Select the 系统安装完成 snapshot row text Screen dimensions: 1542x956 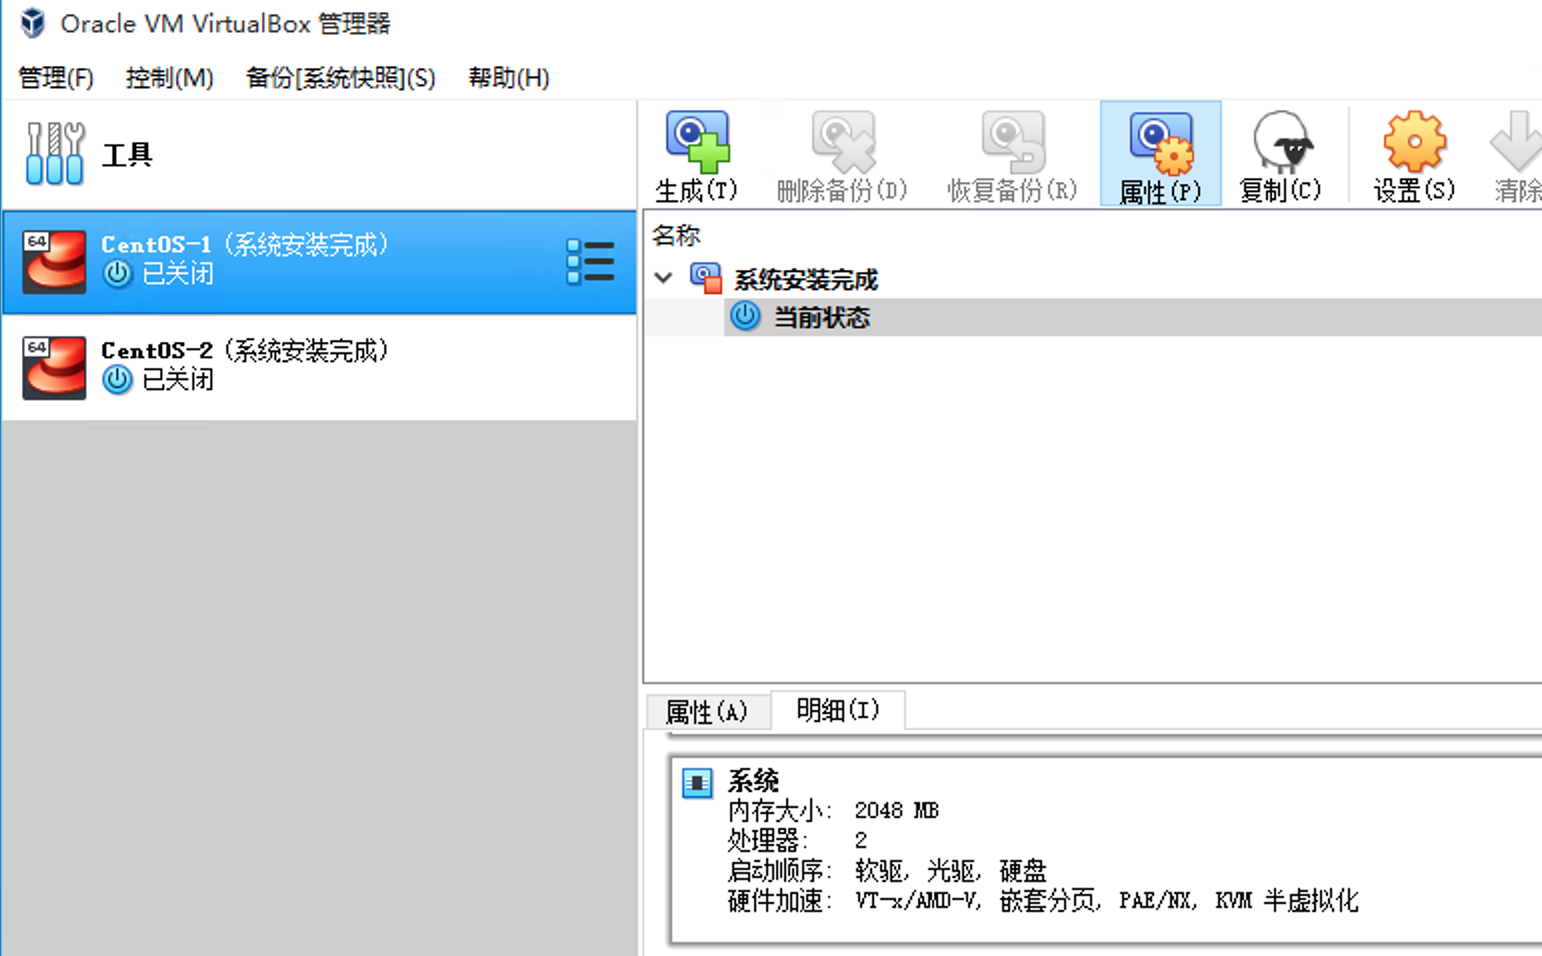coord(806,279)
